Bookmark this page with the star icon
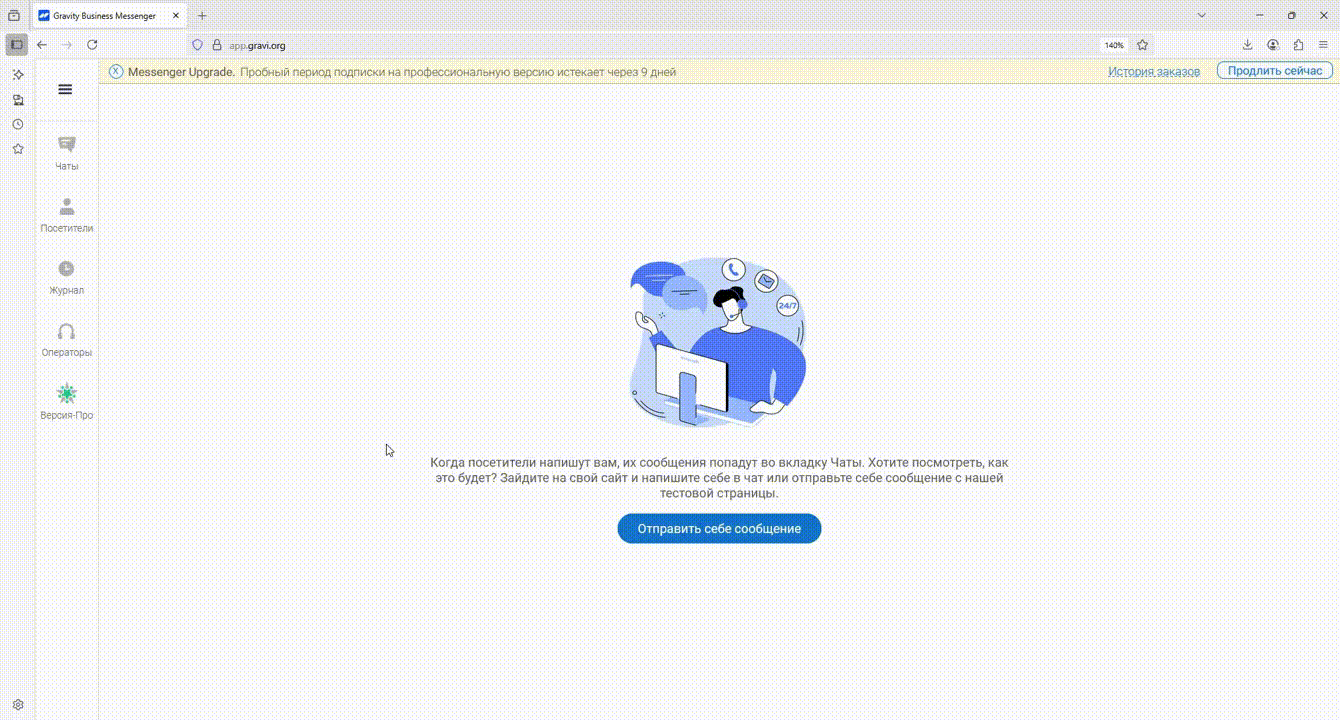The height and width of the screenshot is (720, 1340). point(1142,45)
